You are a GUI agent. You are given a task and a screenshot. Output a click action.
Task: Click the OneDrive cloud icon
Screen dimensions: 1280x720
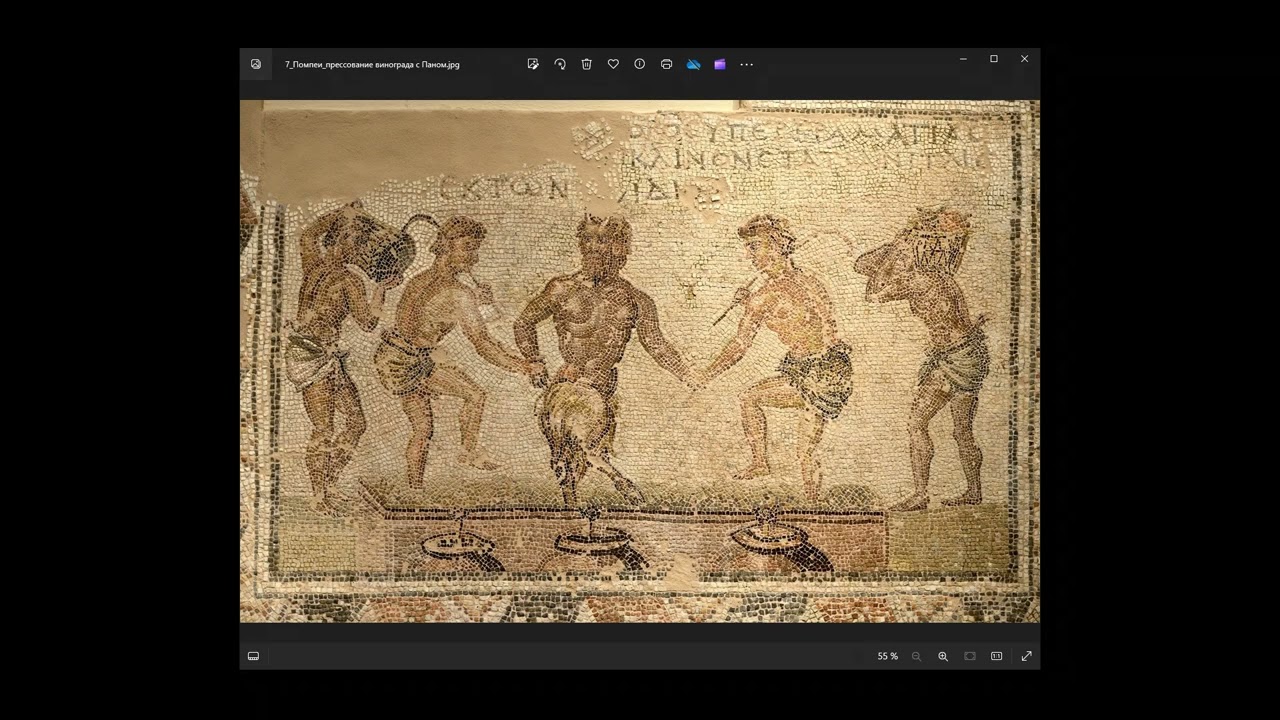pos(693,64)
